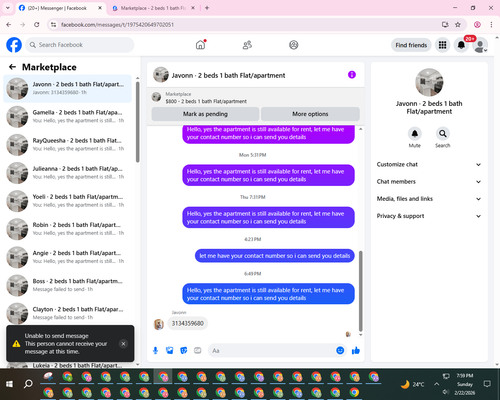The height and width of the screenshot is (400, 500).
Task: Switch to the Marketplace browser tab
Action: 150,8
